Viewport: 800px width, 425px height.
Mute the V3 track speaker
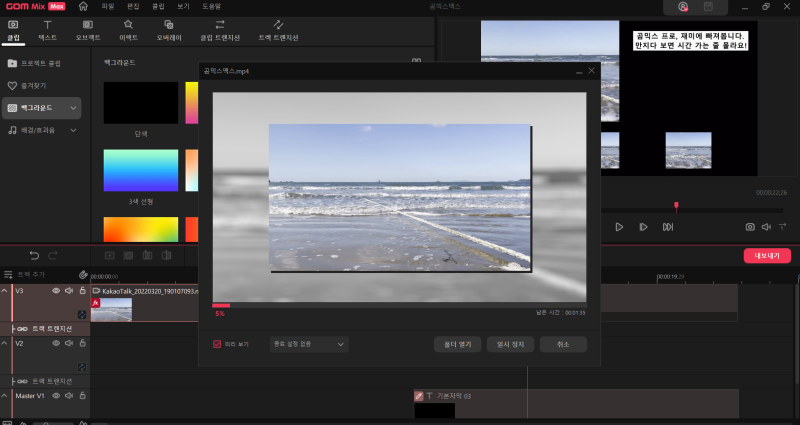pos(69,290)
